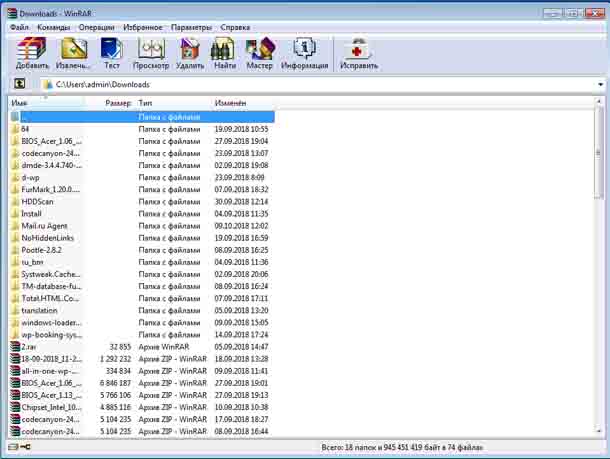Sort by the Размер column header
This screenshot has width=610, height=459.
[111, 103]
